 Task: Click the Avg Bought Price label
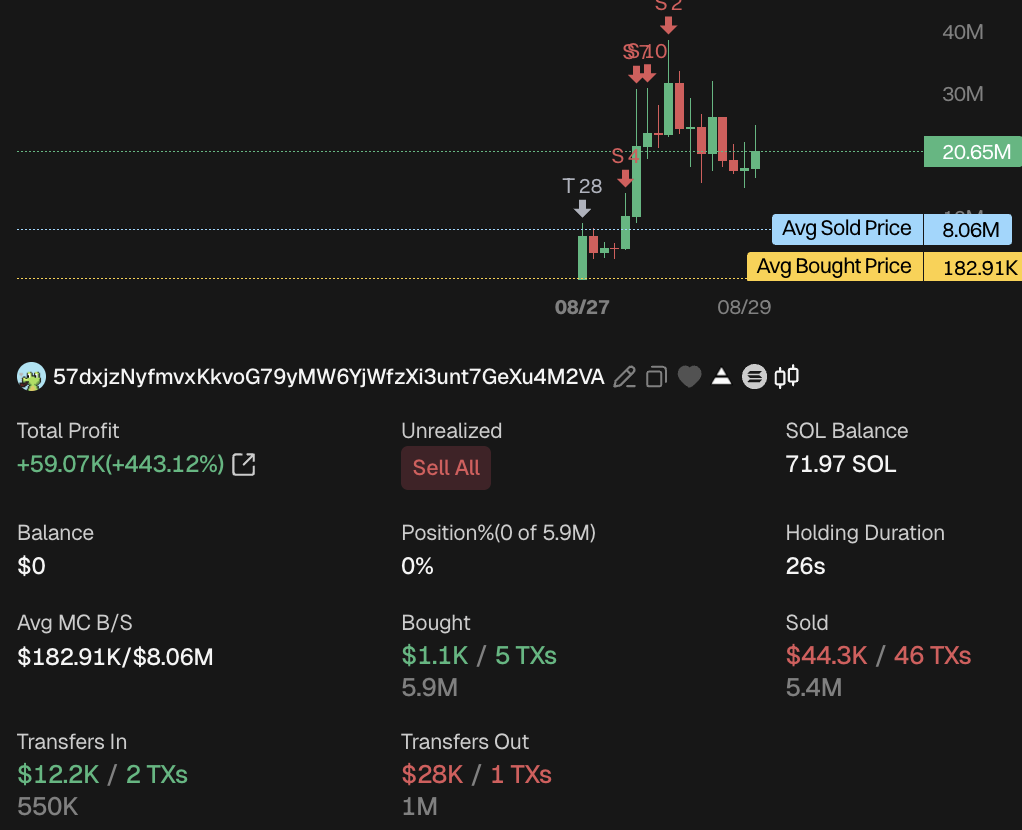834,267
